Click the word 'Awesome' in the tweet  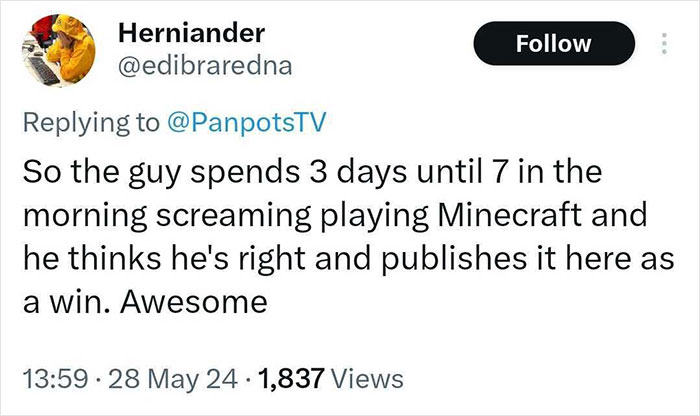(x=193, y=302)
